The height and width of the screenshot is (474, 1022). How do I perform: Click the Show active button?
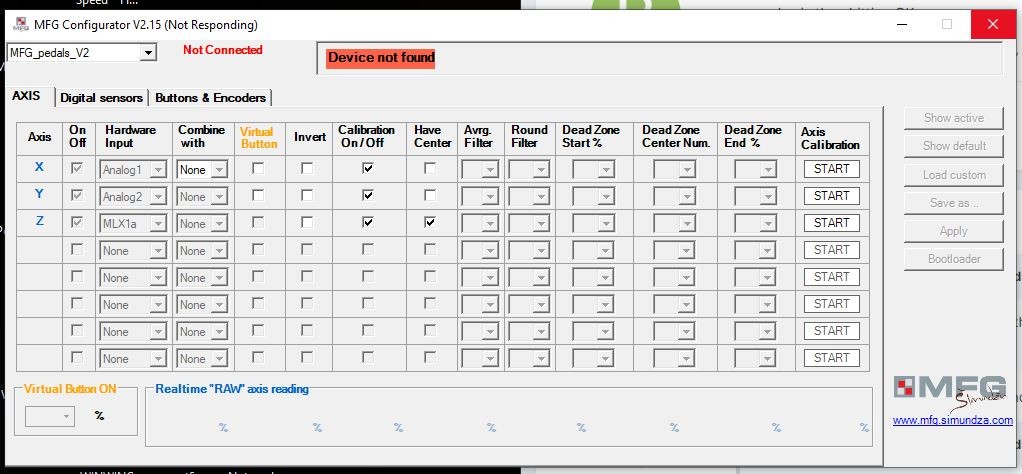[954, 118]
